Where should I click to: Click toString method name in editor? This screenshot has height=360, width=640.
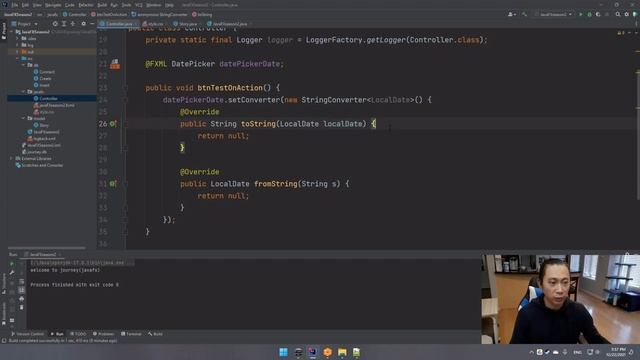pyautogui.click(x=258, y=124)
